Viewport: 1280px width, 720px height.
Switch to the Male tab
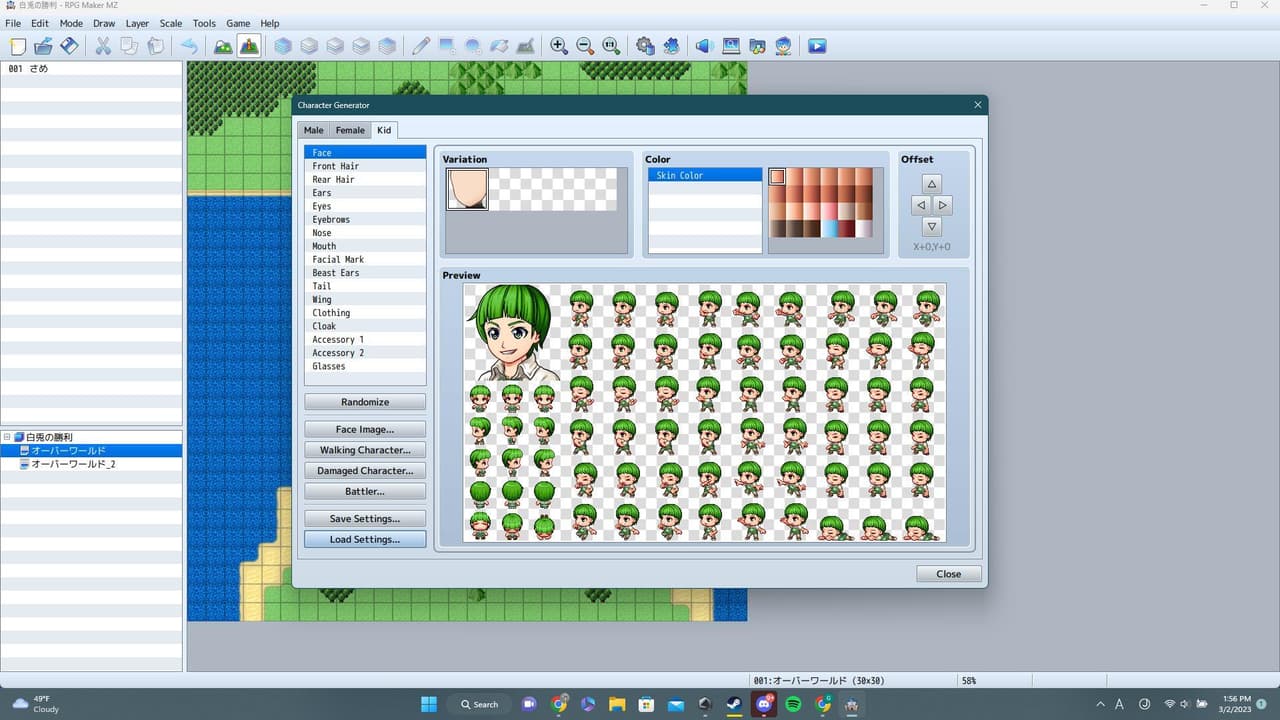[x=314, y=130]
